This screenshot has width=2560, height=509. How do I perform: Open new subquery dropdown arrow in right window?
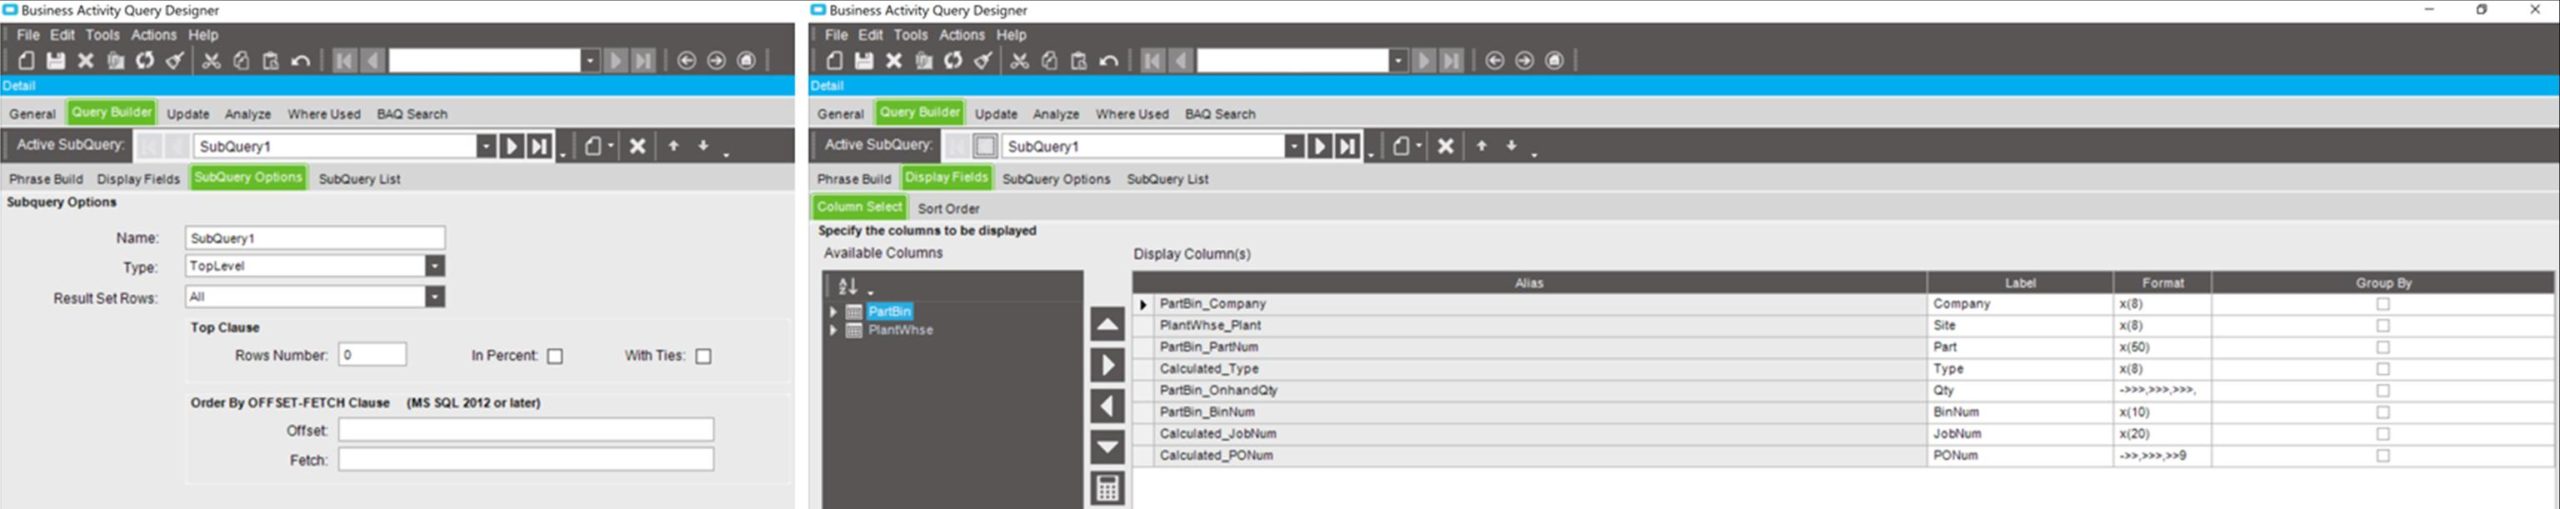(1418, 146)
